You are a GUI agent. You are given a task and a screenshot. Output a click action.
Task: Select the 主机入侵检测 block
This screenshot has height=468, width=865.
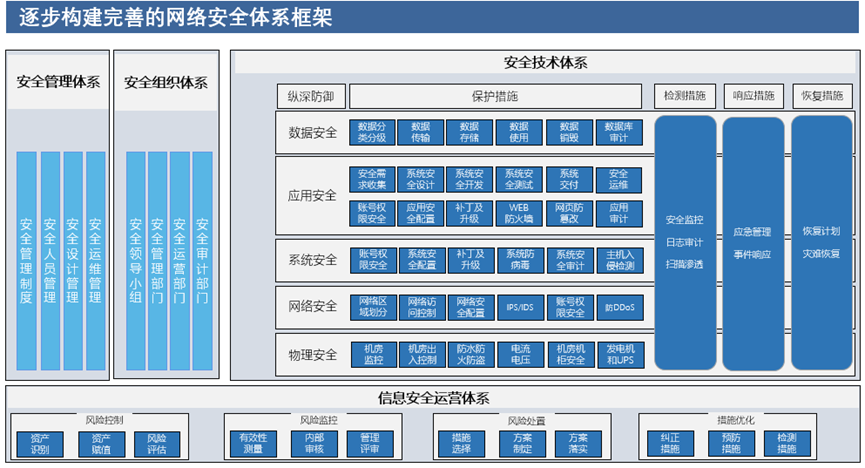[x=618, y=260]
